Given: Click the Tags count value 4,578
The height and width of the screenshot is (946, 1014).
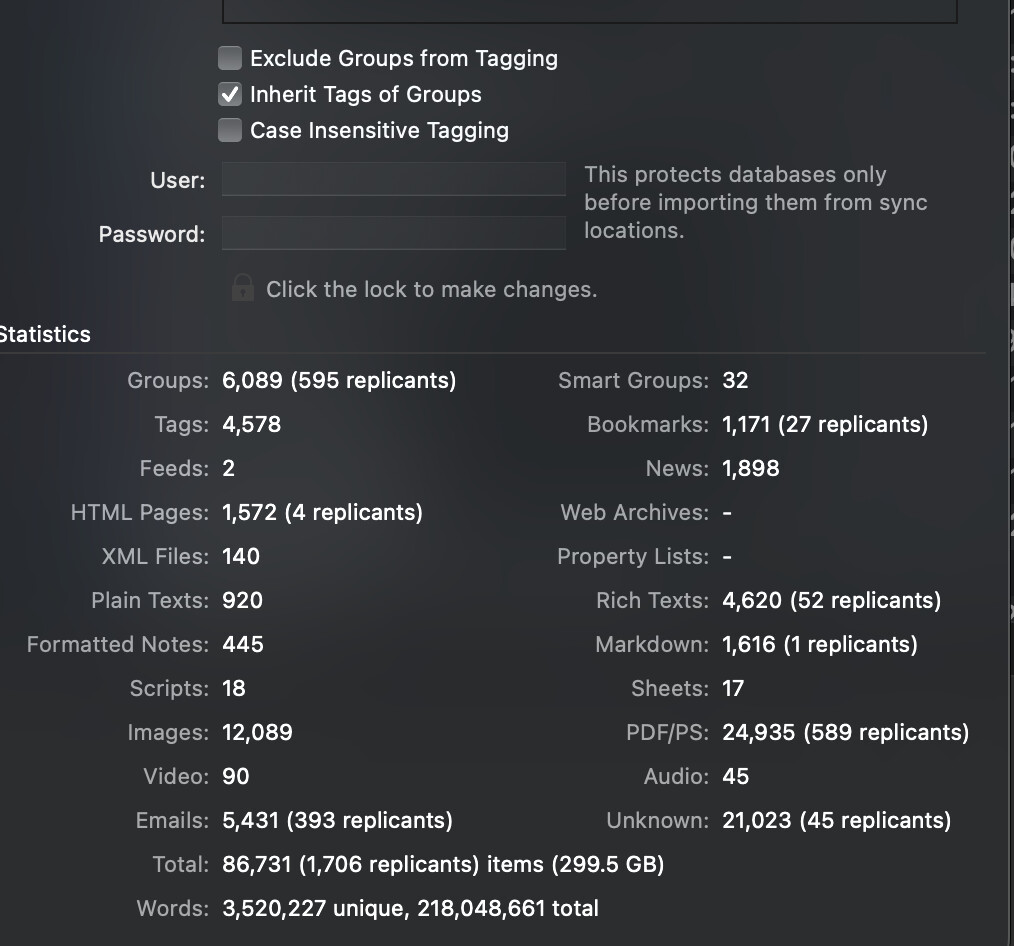Looking at the screenshot, I should (x=252, y=424).
